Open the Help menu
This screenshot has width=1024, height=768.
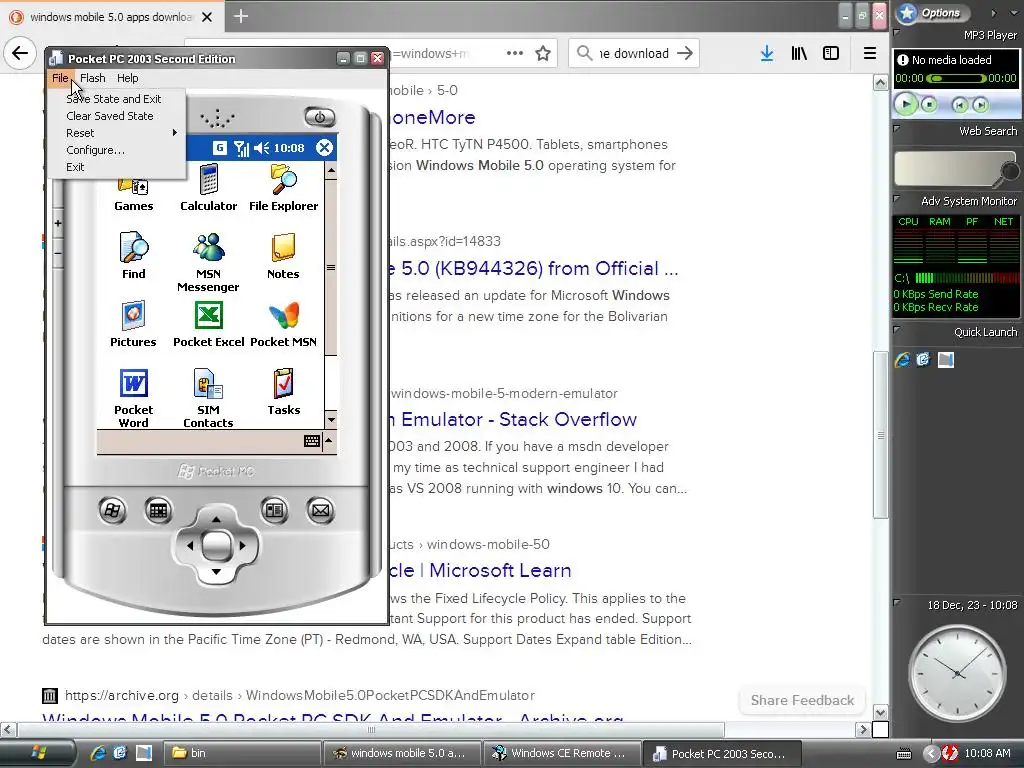[x=127, y=78]
